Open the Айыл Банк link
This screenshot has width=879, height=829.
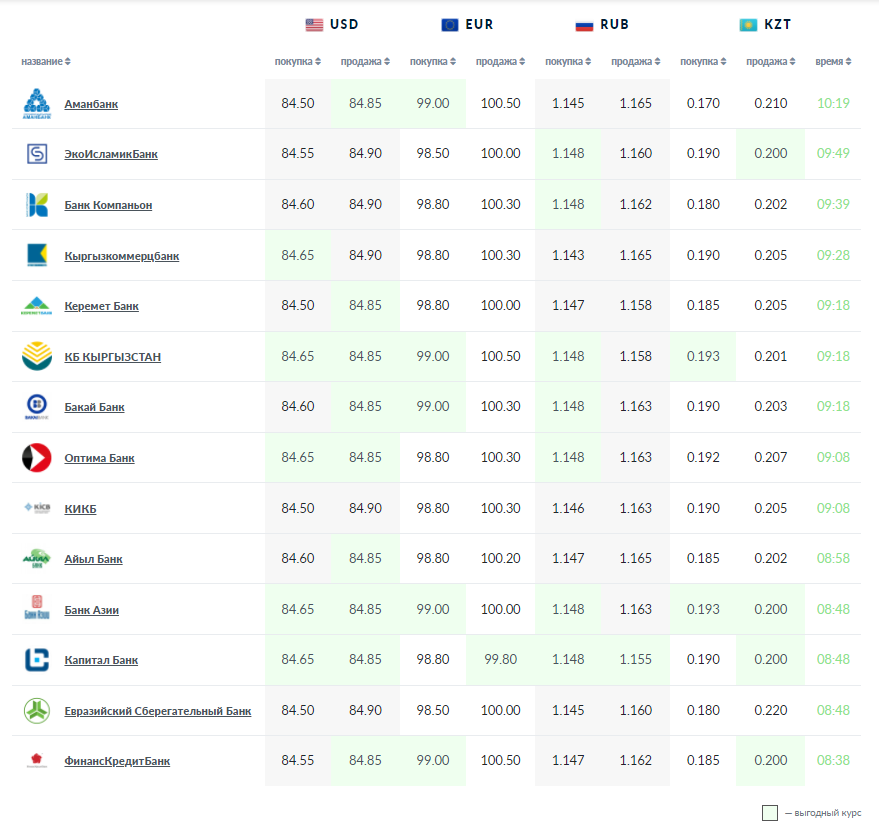(x=93, y=559)
